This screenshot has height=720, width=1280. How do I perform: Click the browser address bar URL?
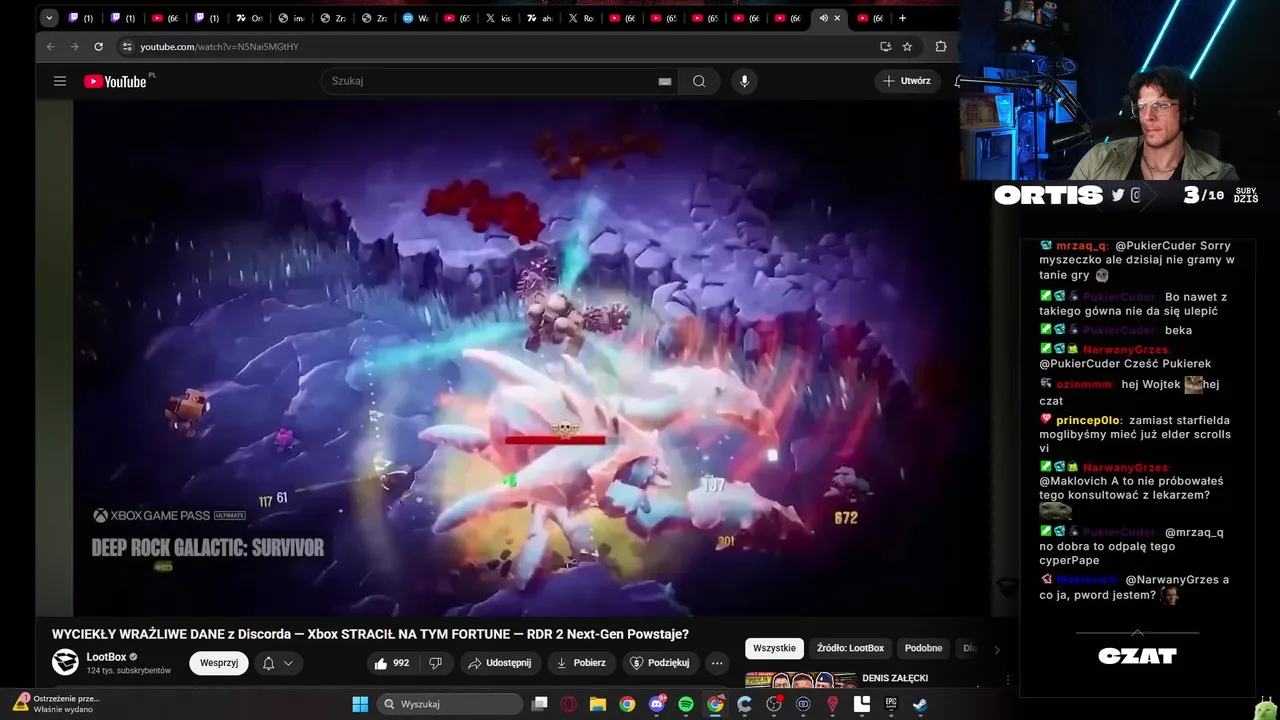[219, 47]
